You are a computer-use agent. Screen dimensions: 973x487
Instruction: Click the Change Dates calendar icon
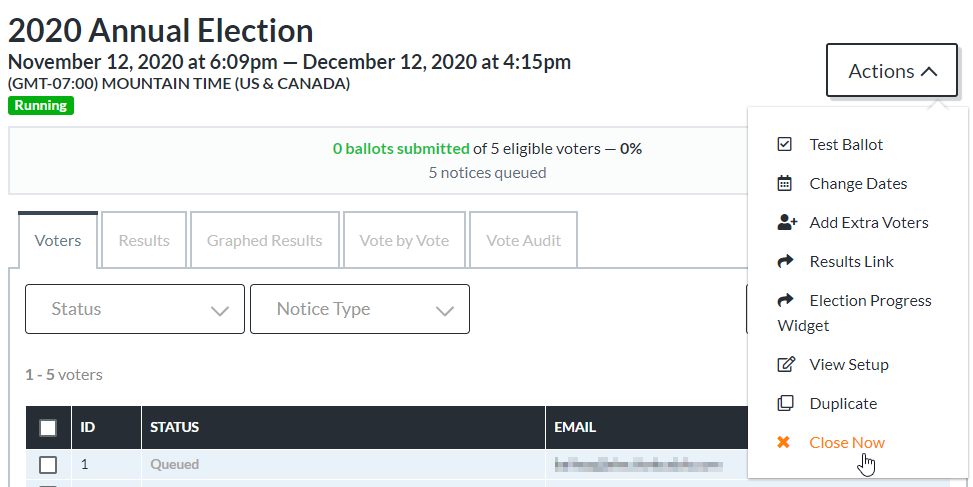784,184
